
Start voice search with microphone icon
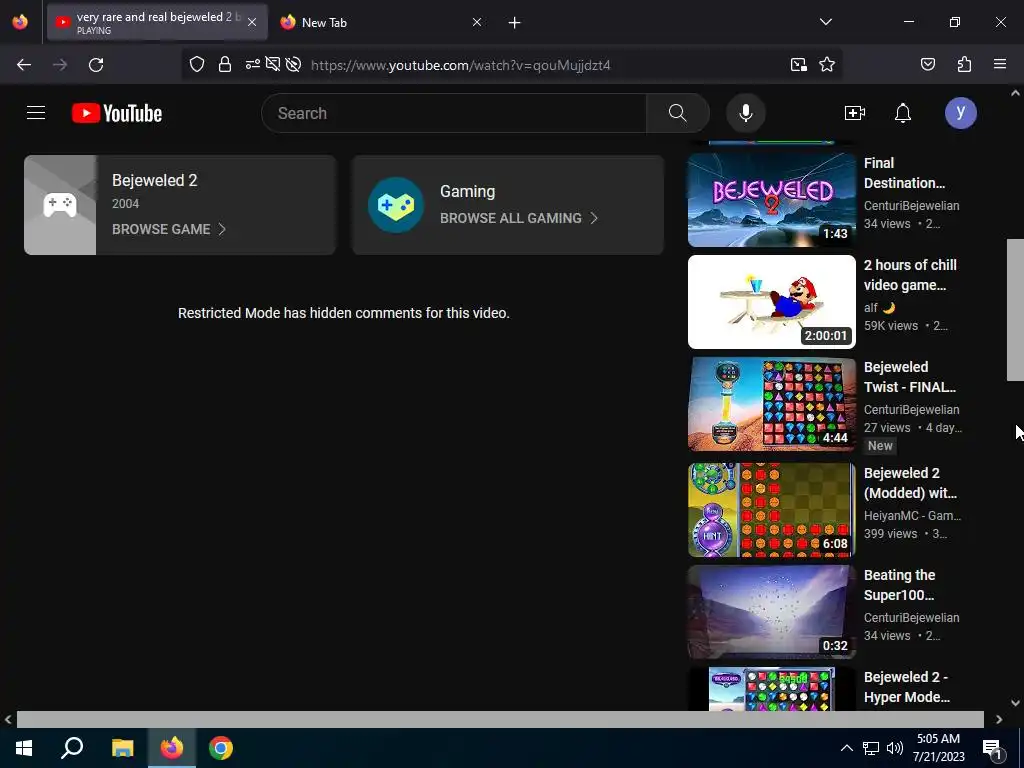point(745,113)
